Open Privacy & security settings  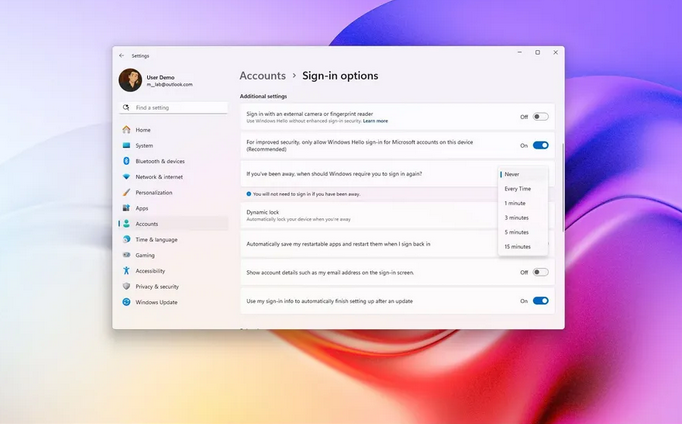pyautogui.click(x=173, y=286)
